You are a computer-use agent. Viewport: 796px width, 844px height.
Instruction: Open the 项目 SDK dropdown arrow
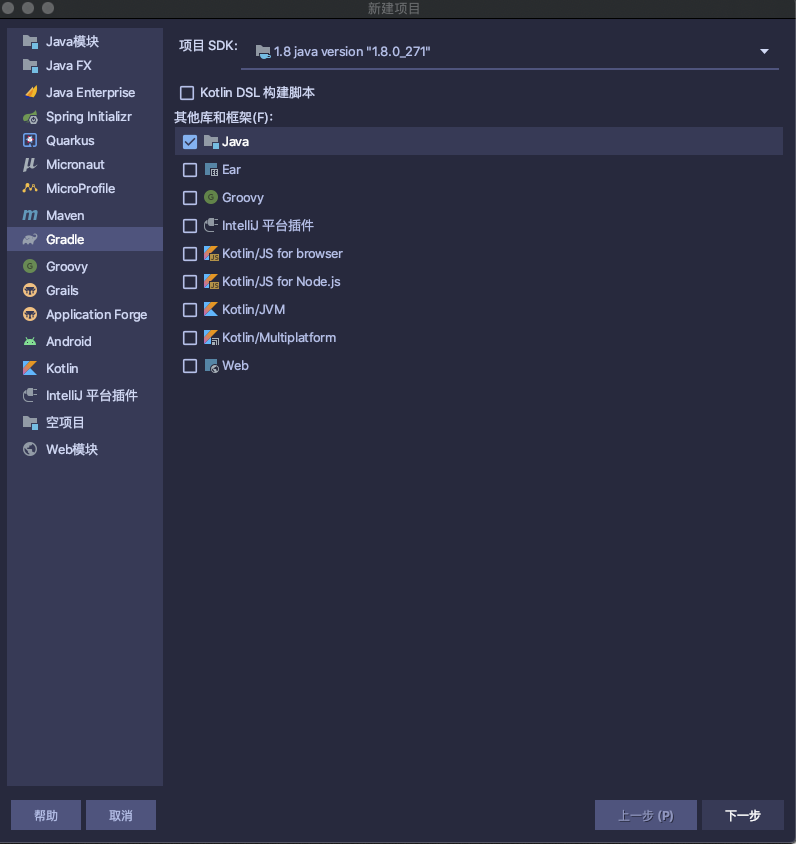coord(764,52)
